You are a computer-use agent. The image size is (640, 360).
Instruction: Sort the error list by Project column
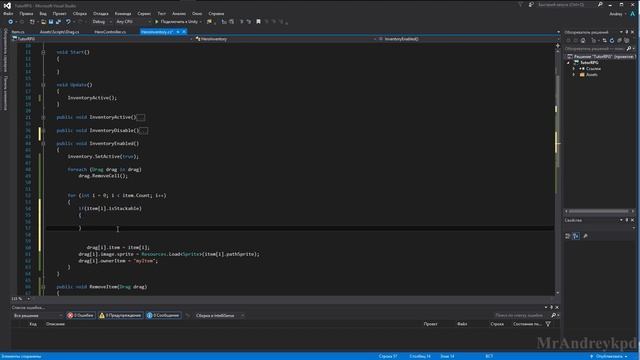[431, 324]
